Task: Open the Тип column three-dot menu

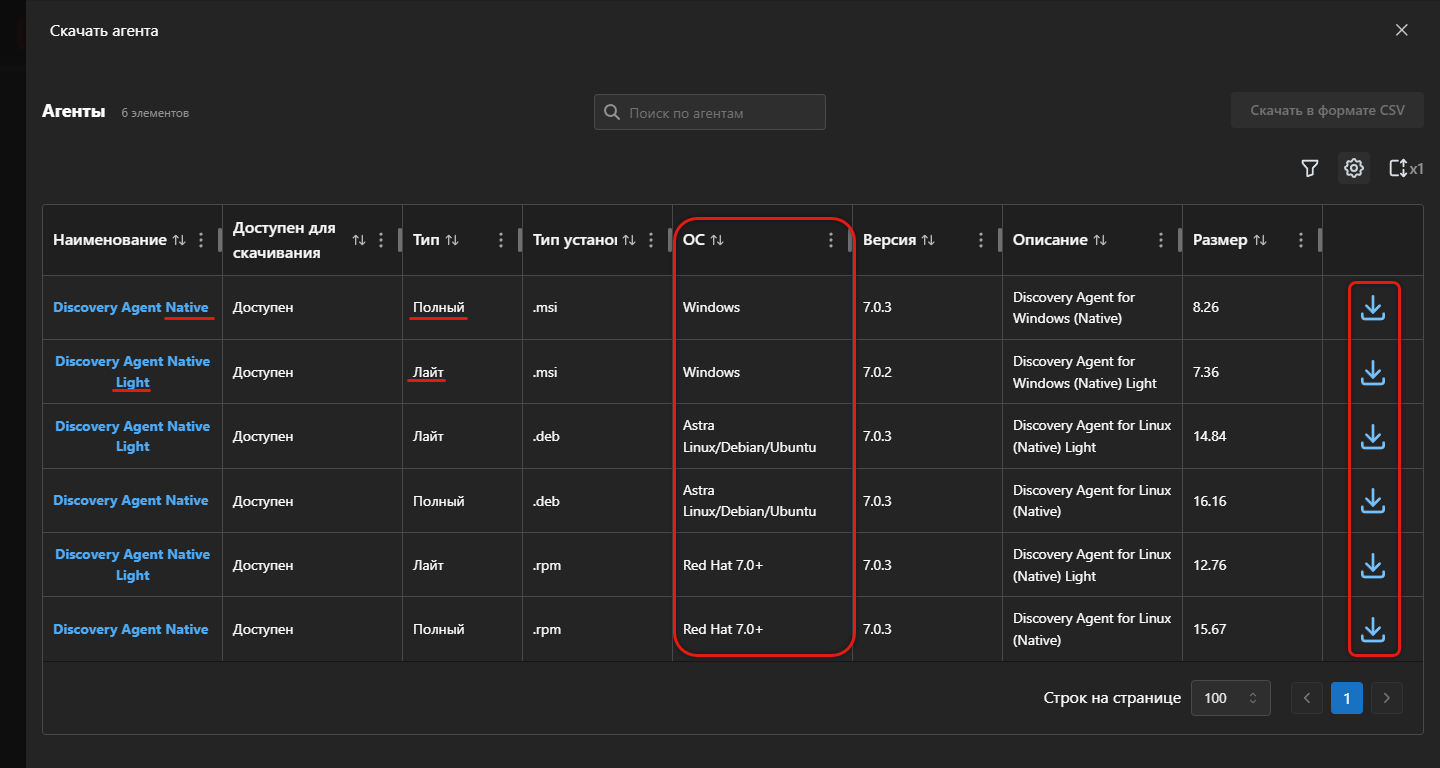Action: [x=501, y=240]
